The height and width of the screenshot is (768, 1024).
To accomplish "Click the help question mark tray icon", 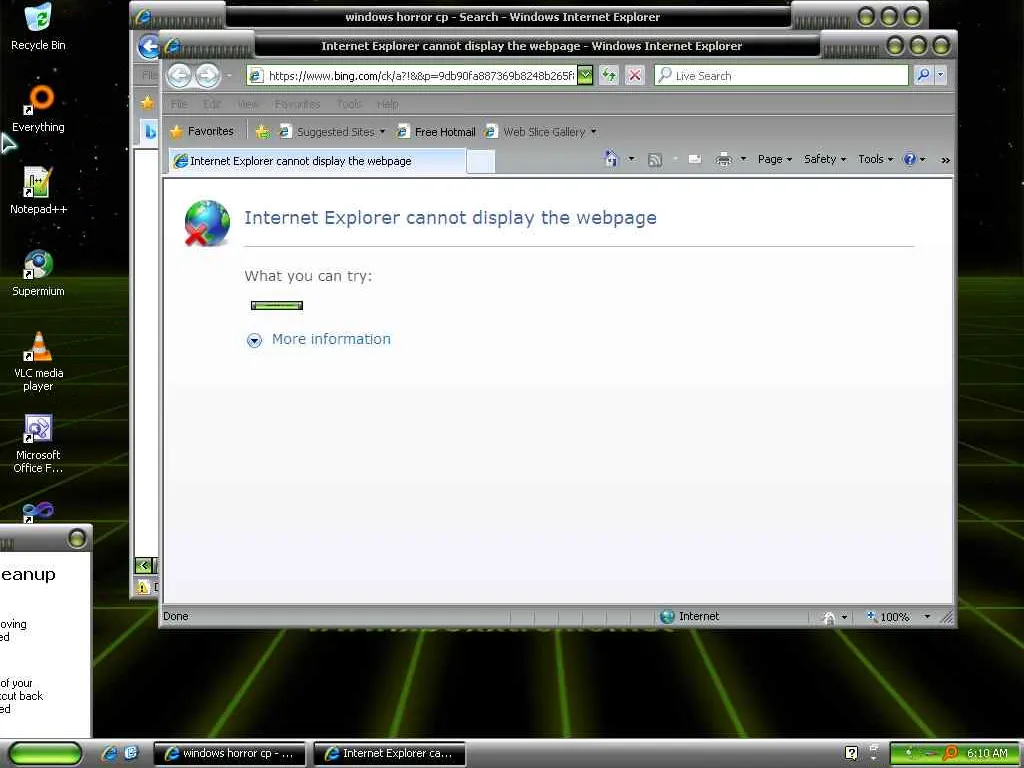I will pyautogui.click(x=851, y=754).
